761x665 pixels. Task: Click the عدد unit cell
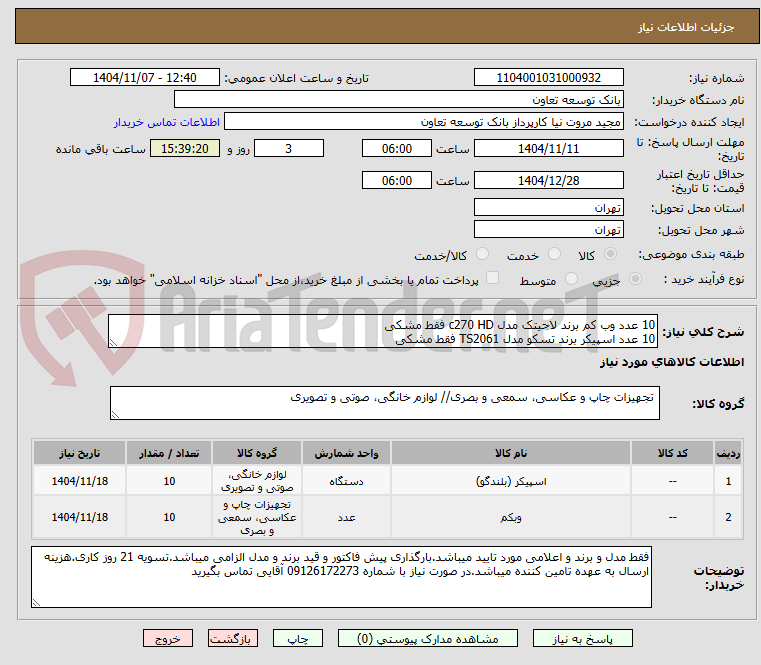pos(346,517)
